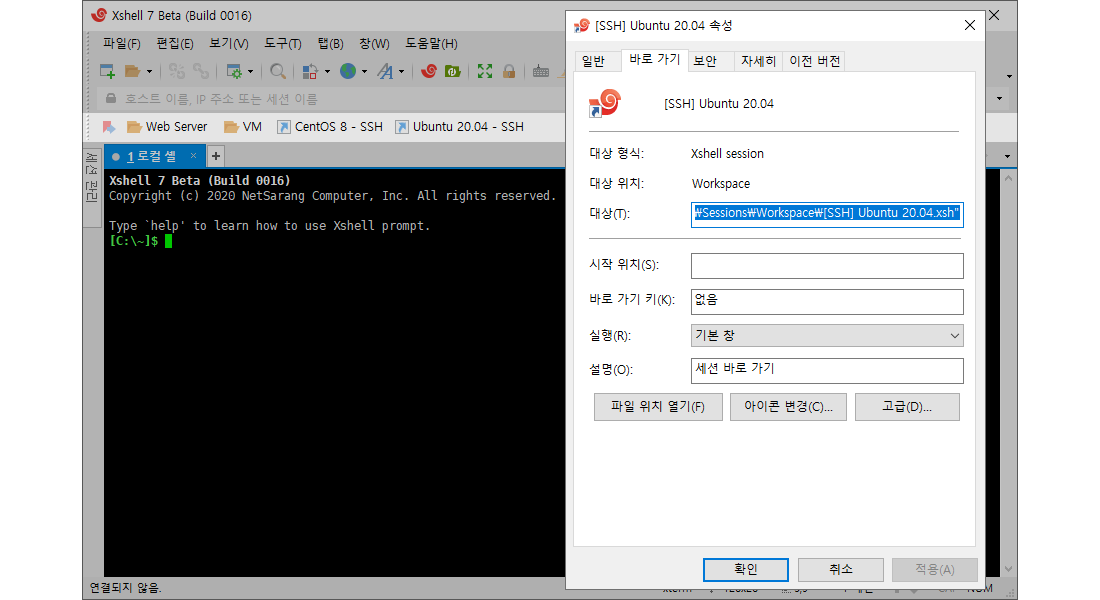1100x600 pixels.
Task: Click the keyboard icon in toolbar
Action: tap(540, 71)
